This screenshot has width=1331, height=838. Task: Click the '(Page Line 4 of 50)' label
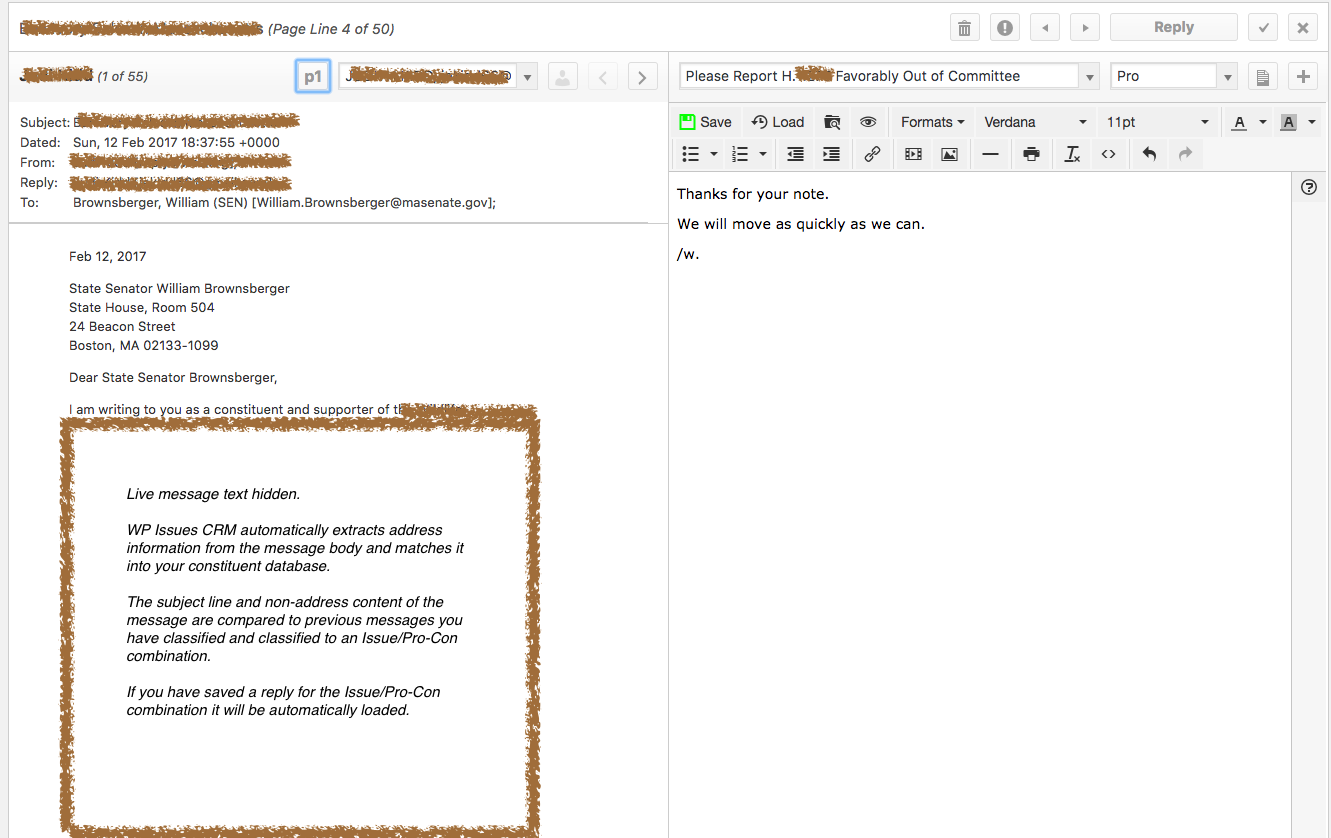click(331, 29)
